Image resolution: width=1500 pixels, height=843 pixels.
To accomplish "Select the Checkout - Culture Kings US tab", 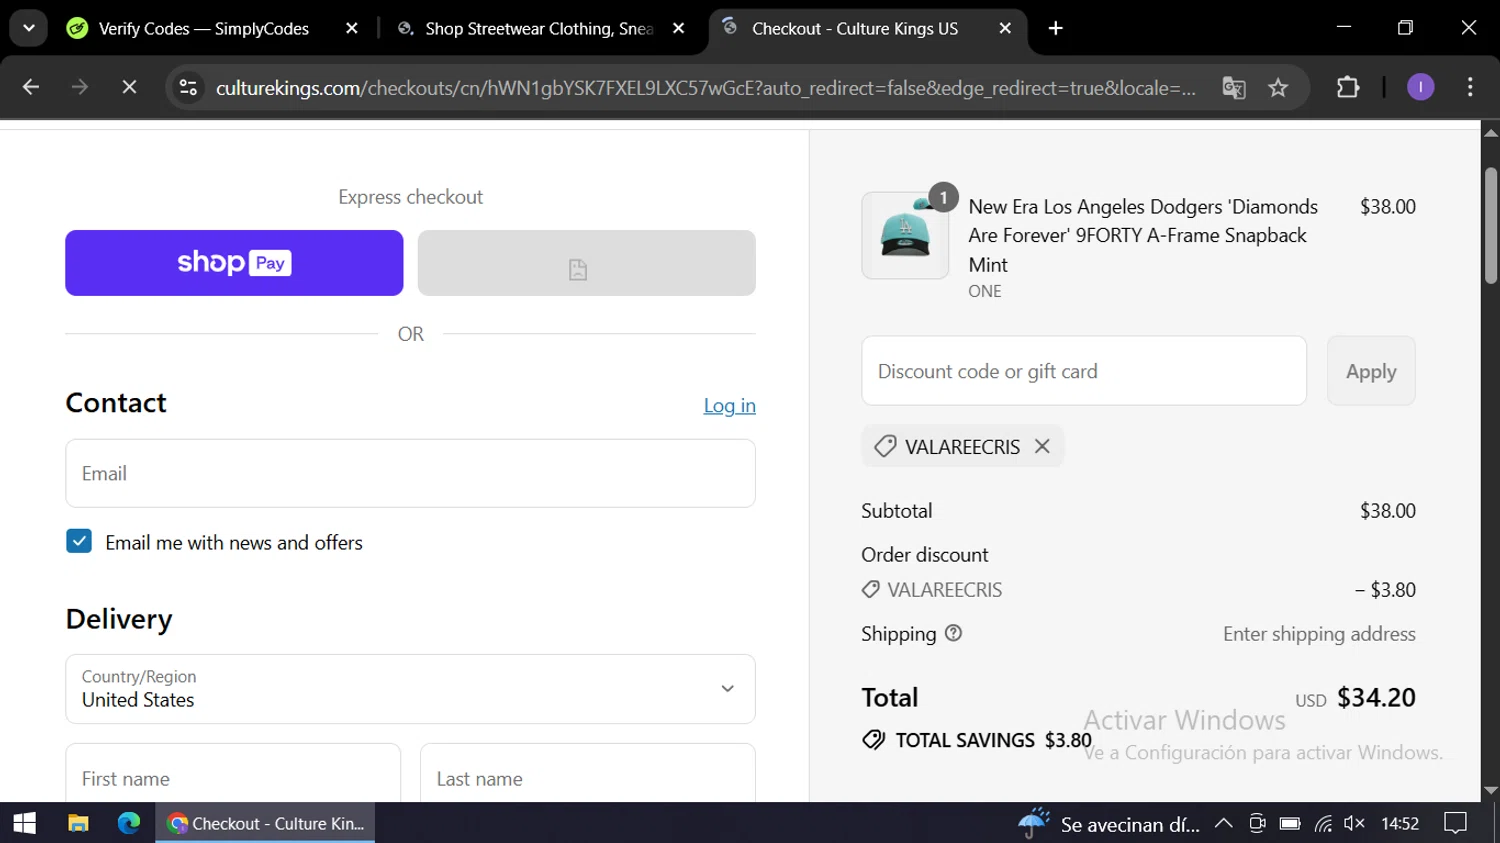I will pyautogui.click(x=855, y=29).
